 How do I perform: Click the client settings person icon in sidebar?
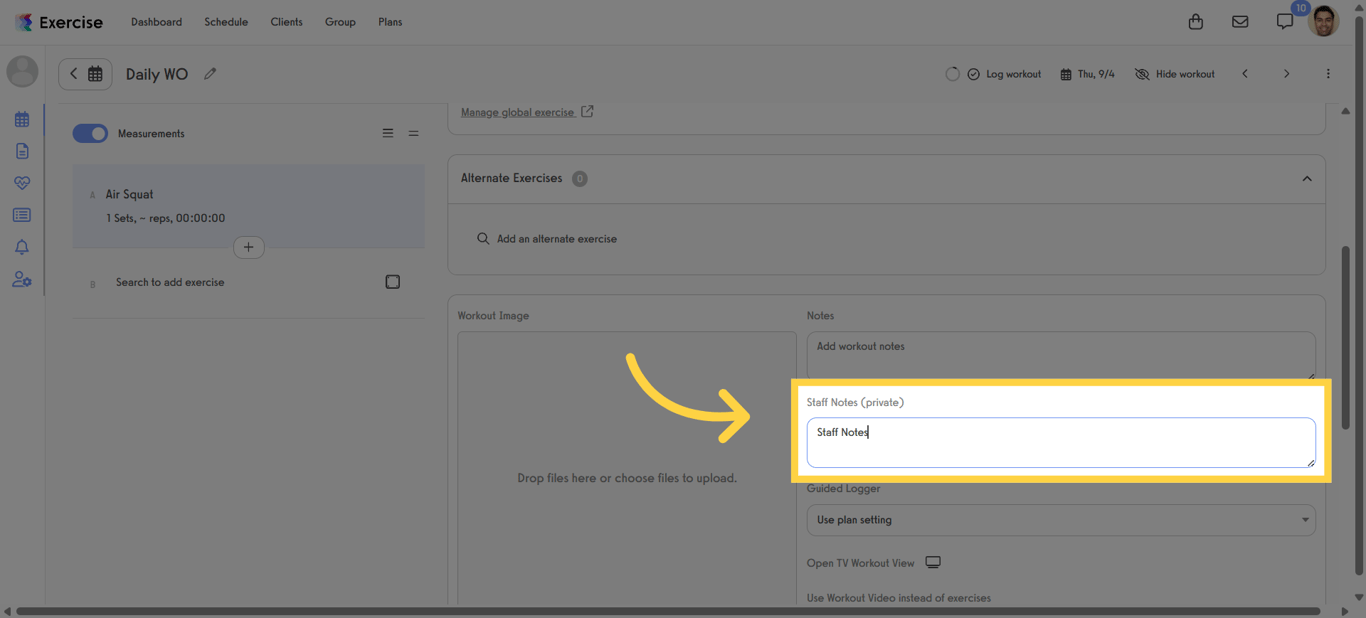pos(22,279)
